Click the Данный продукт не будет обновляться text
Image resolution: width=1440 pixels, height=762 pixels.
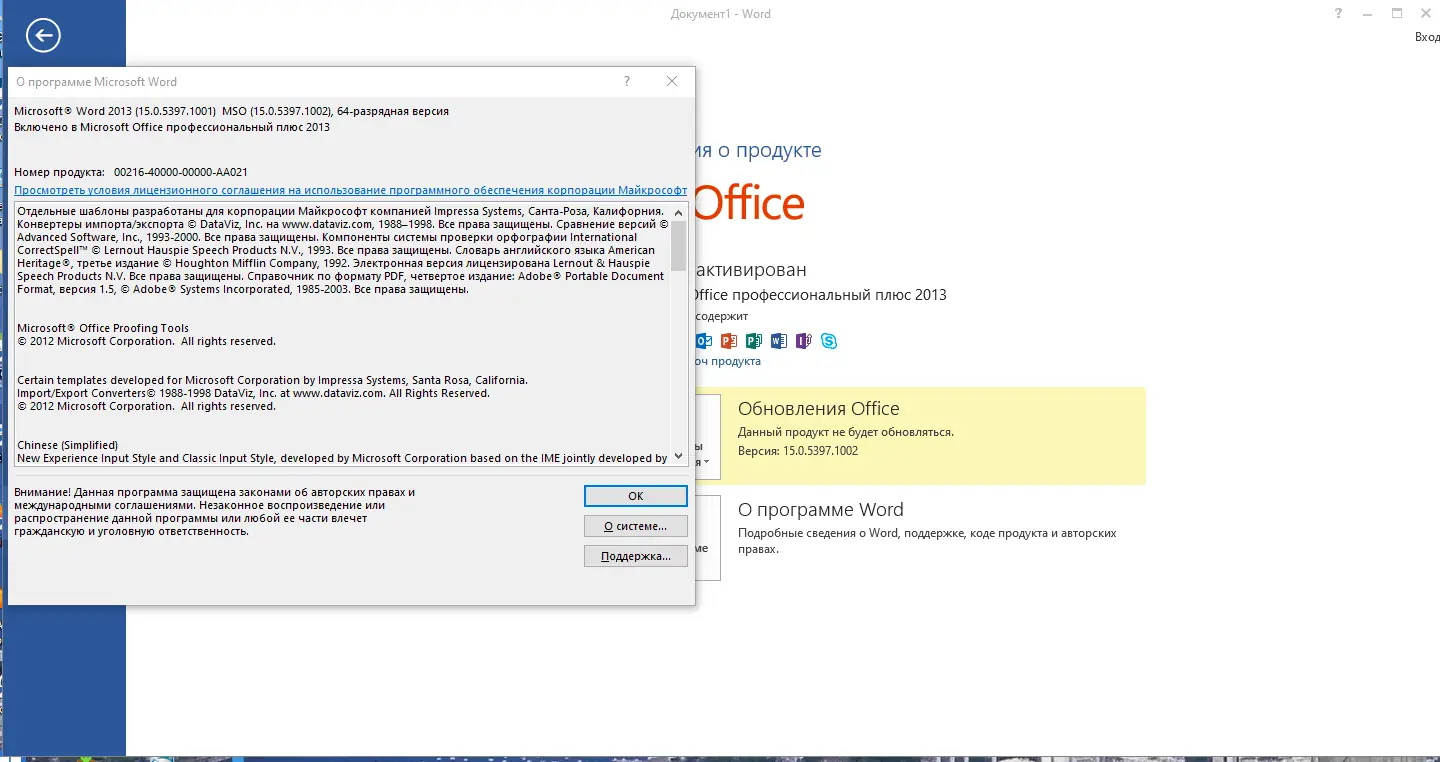pos(846,432)
